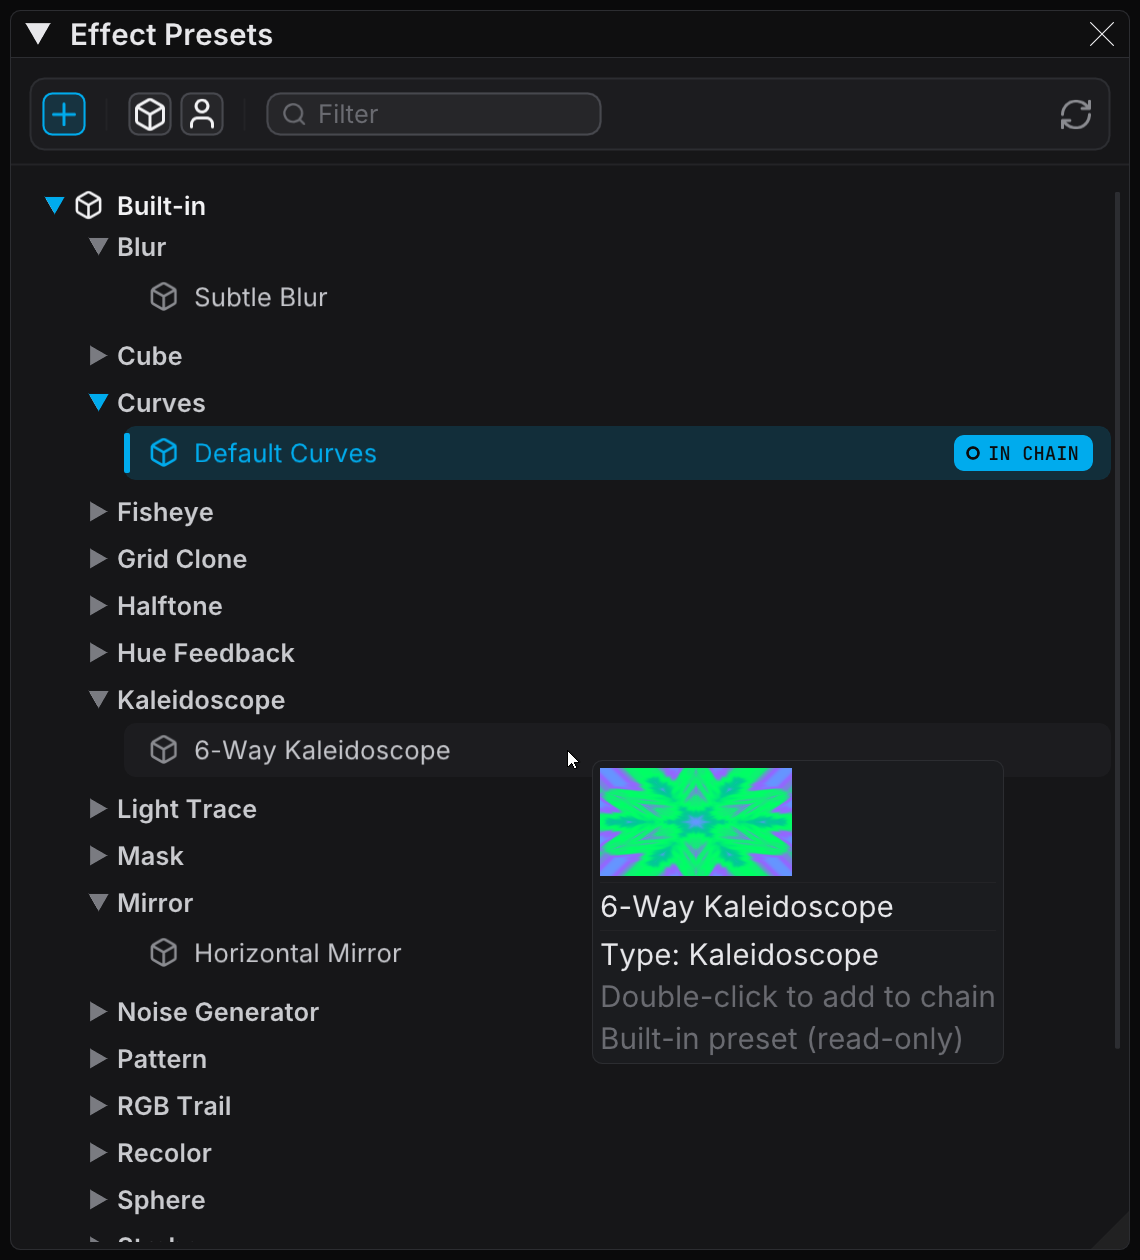Select the Subtle Blur preset
This screenshot has width=1140, height=1260.
pos(261,297)
